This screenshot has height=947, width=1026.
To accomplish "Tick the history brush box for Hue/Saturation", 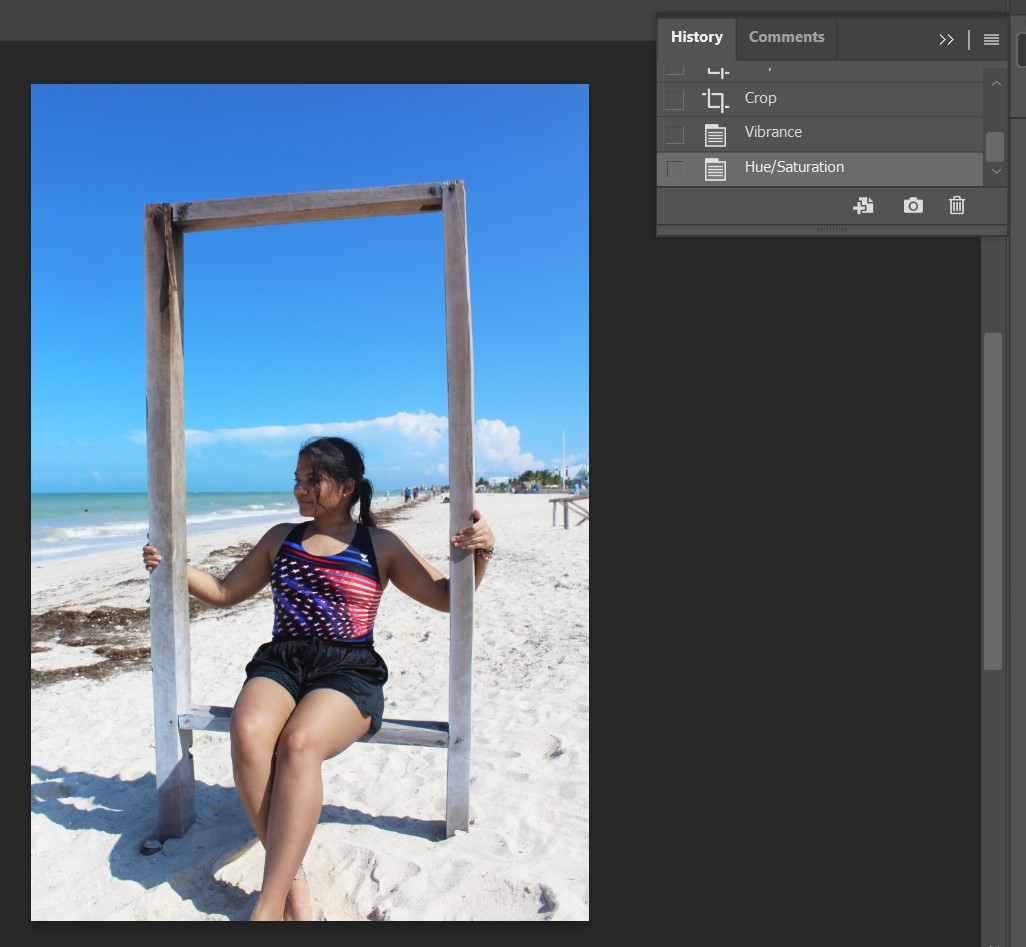I will pos(675,169).
